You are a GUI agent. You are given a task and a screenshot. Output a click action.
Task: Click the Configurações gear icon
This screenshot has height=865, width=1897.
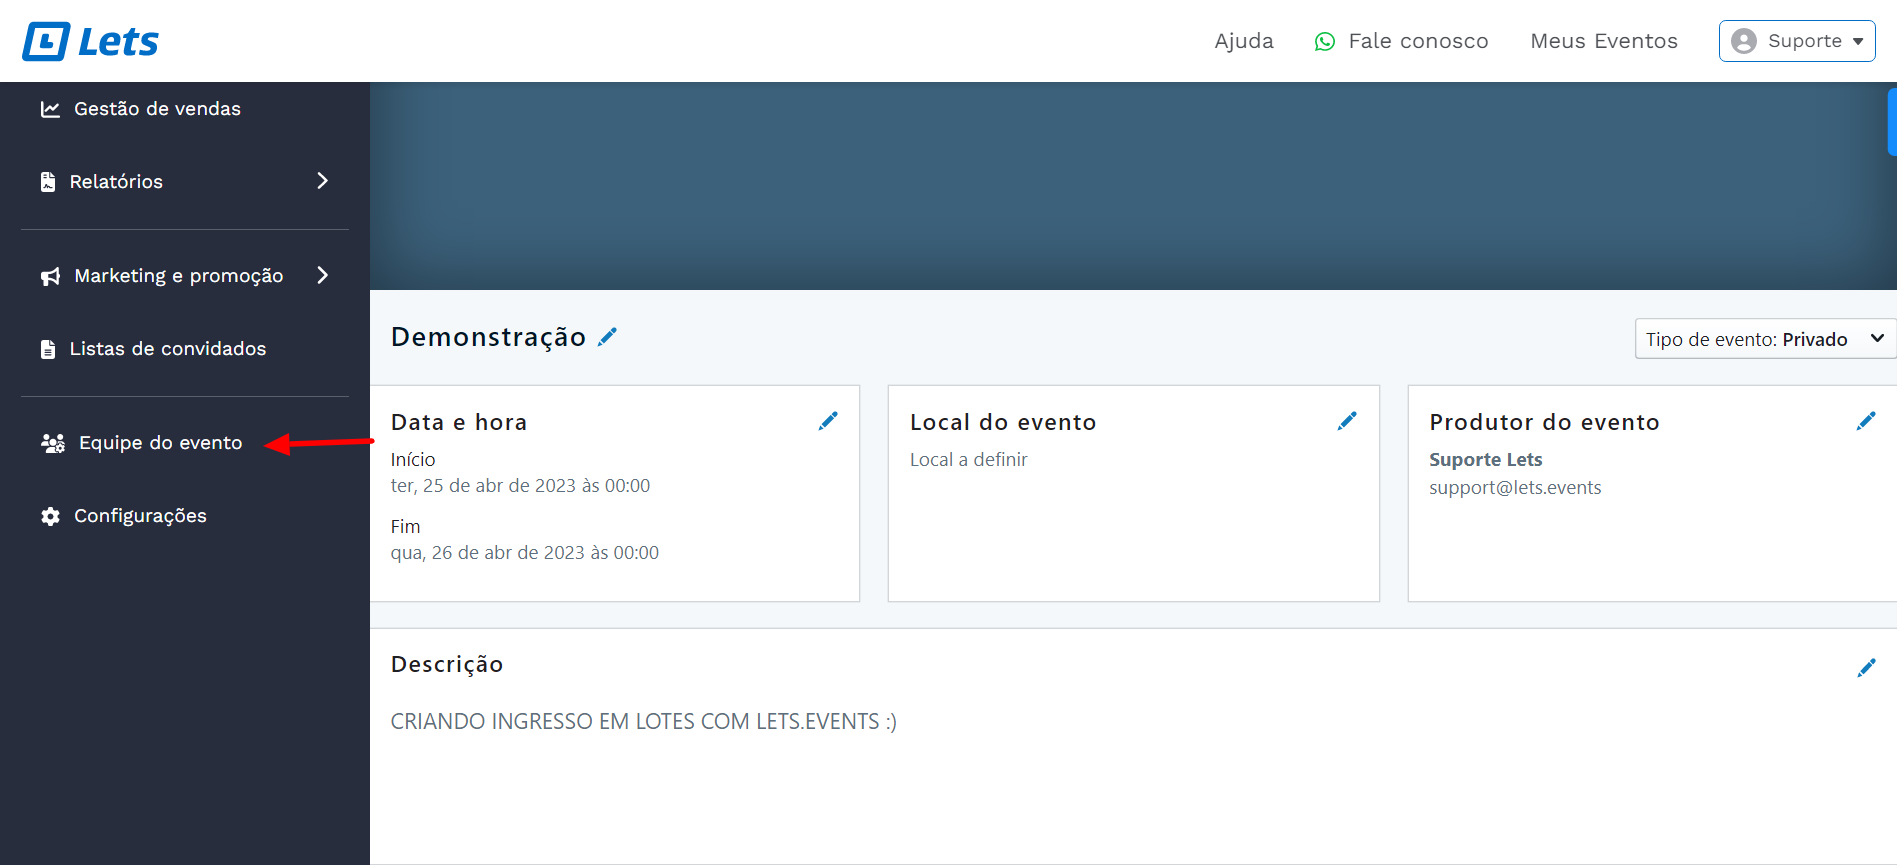[50, 516]
